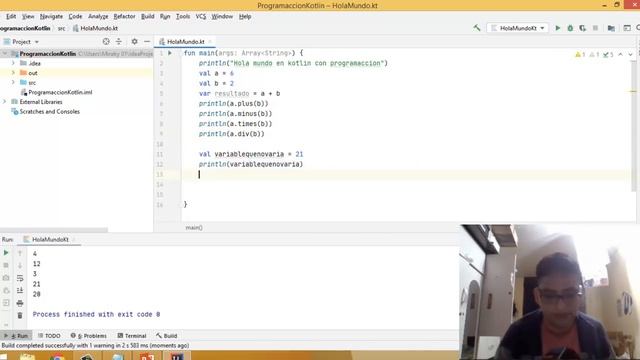Select the HolaMundoKt tab in the Run panel
Image resolution: width=640 pixels, height=360 pixels.
(x=50, y=239)
